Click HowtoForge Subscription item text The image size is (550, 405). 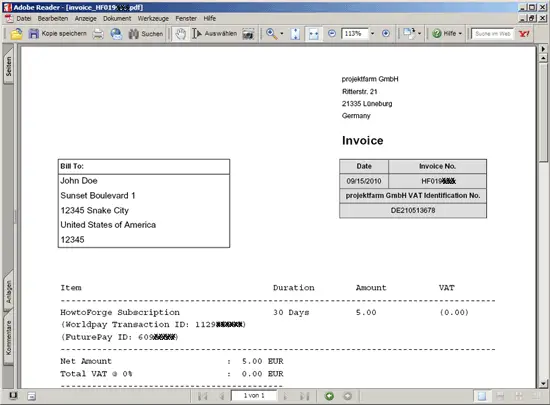click(x=120, y=312)
